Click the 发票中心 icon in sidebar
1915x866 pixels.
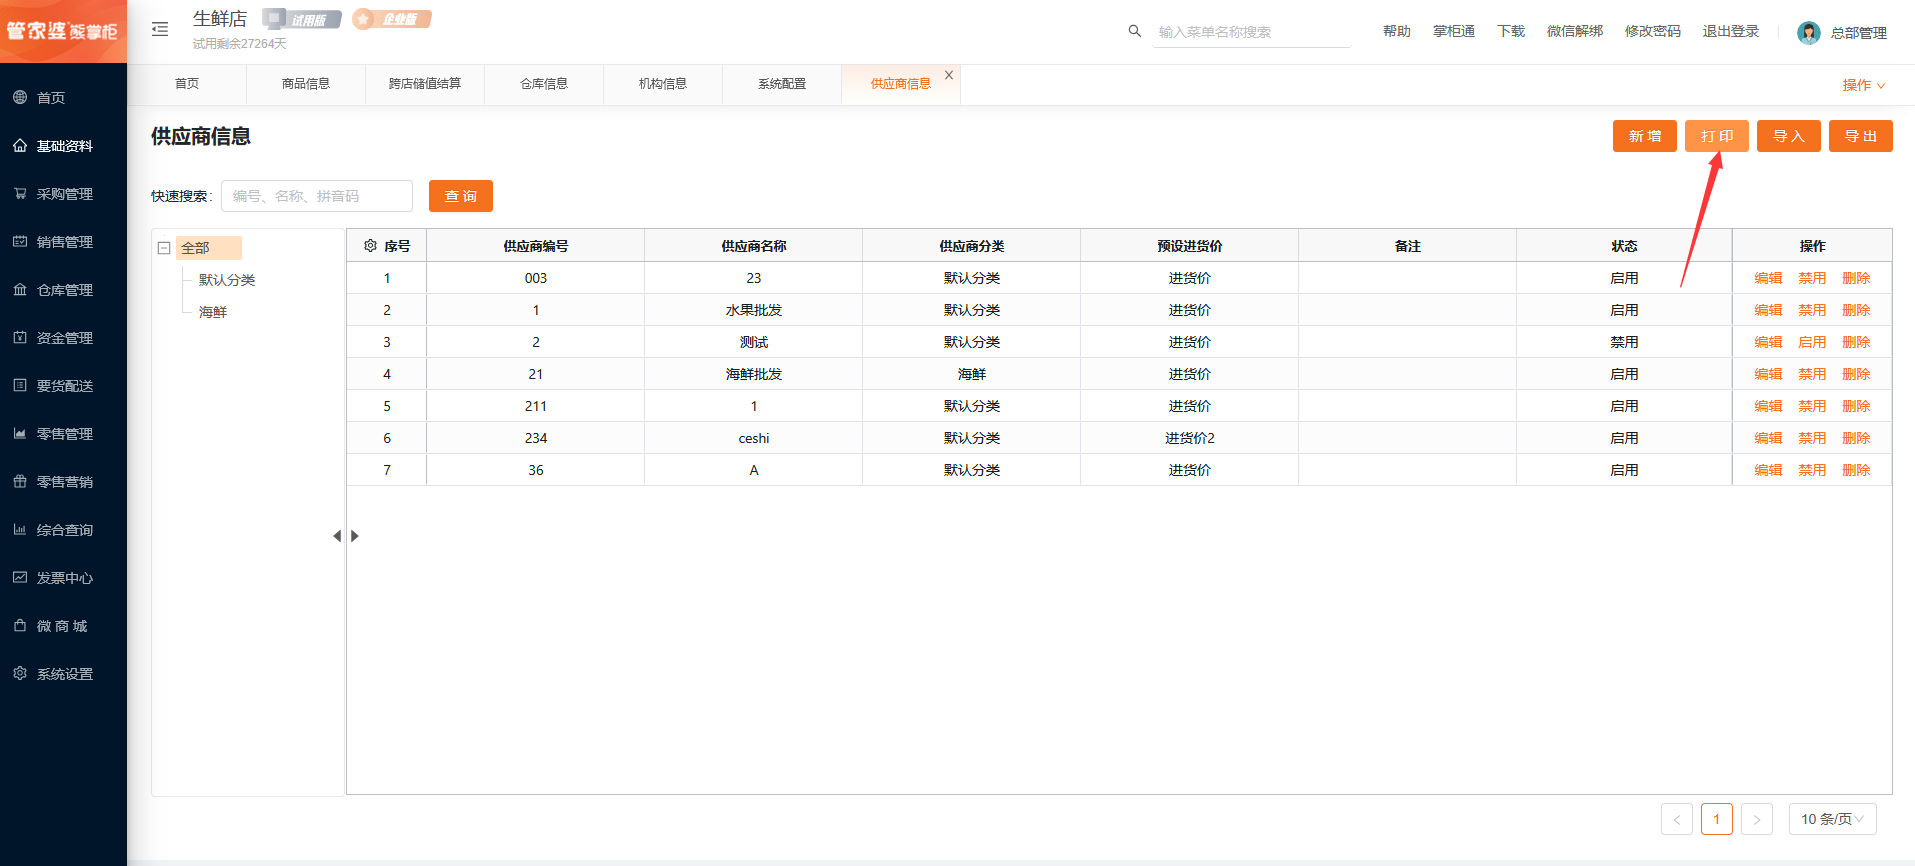pyautogui.click(x=20, y=577)
